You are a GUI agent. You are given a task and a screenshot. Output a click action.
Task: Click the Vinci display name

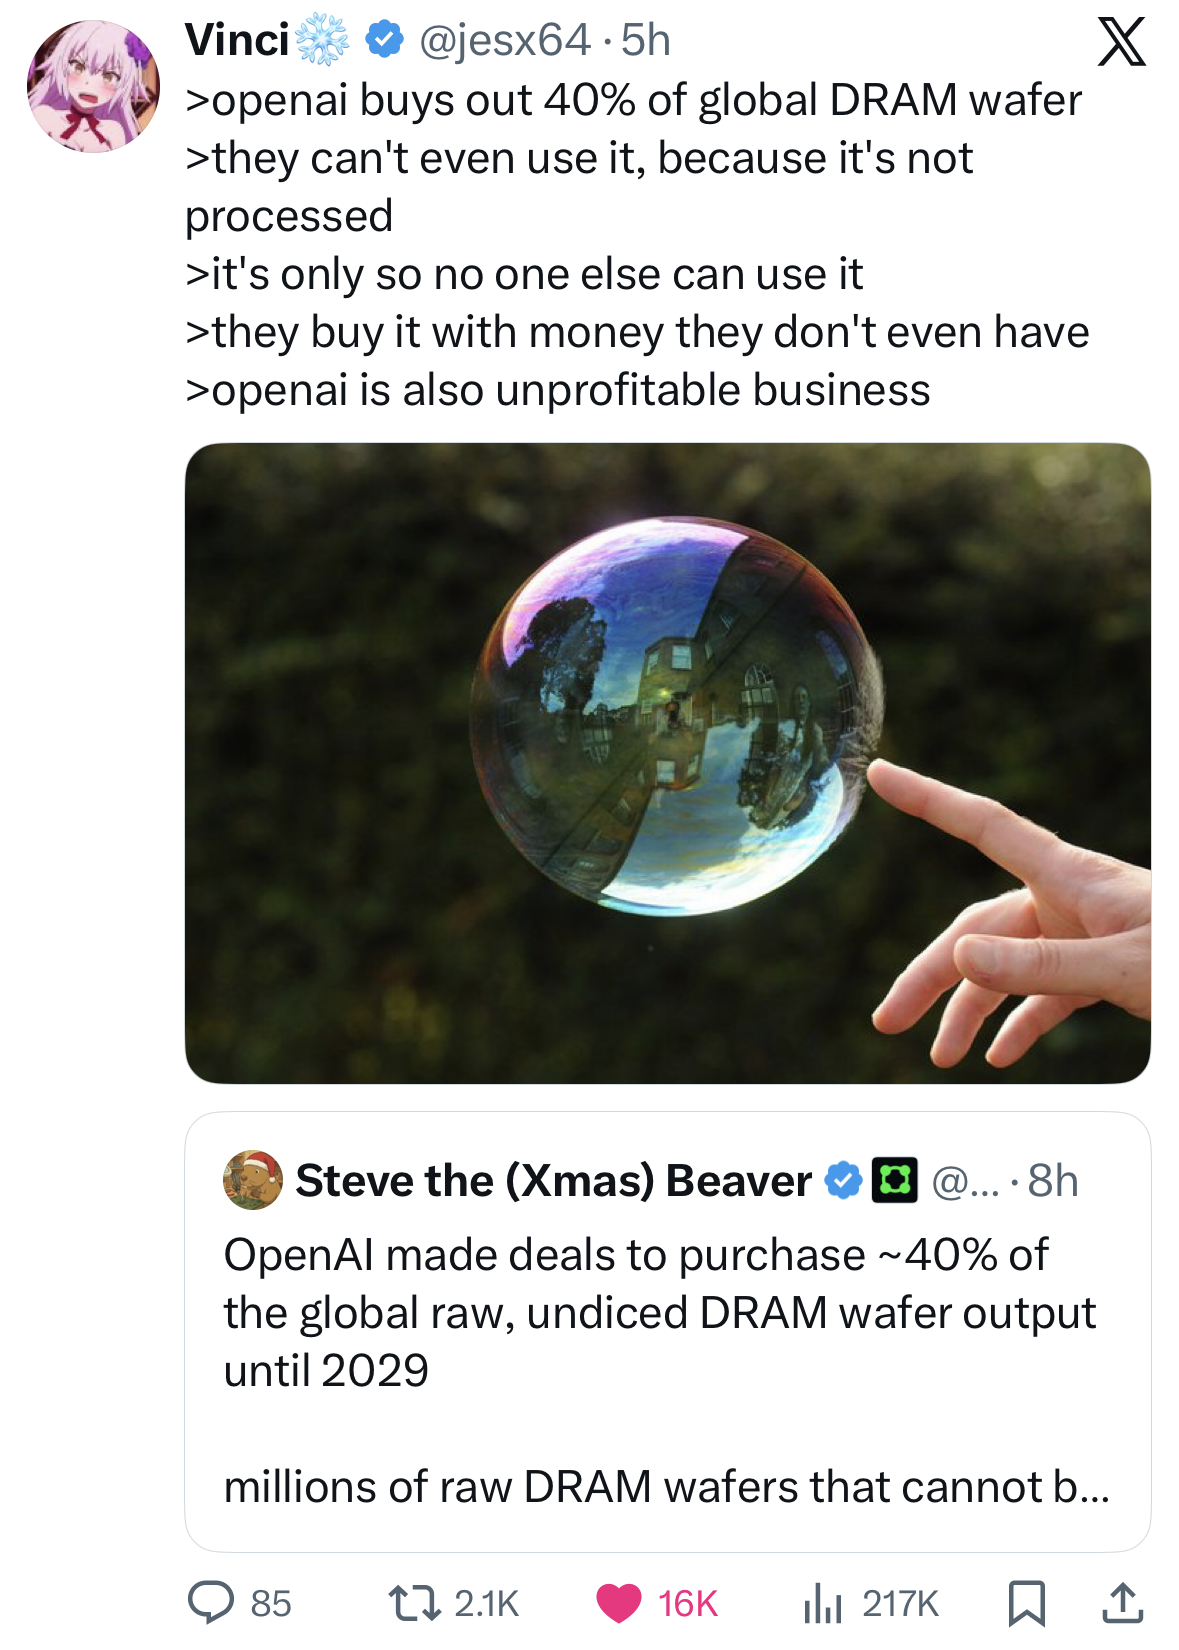tap(237, 40)
